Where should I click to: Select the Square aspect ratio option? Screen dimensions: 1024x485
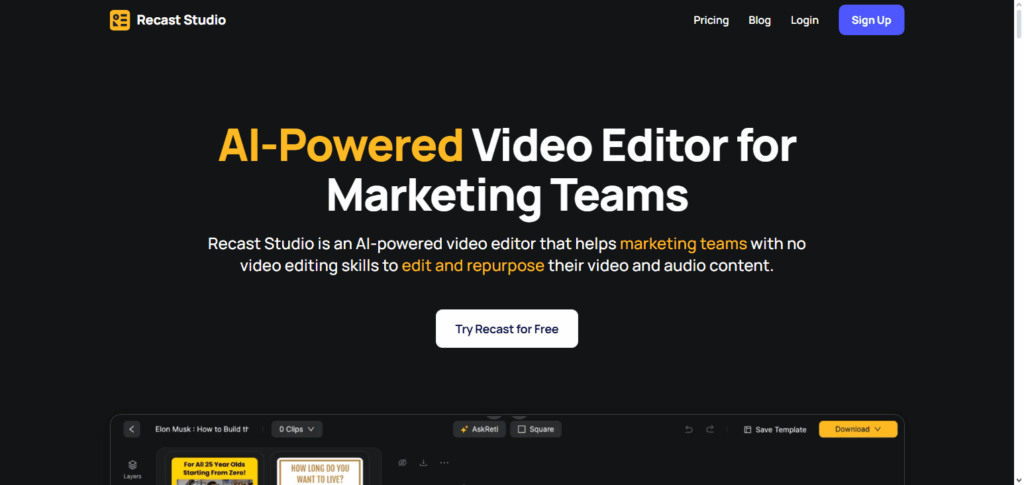(536, 429)
